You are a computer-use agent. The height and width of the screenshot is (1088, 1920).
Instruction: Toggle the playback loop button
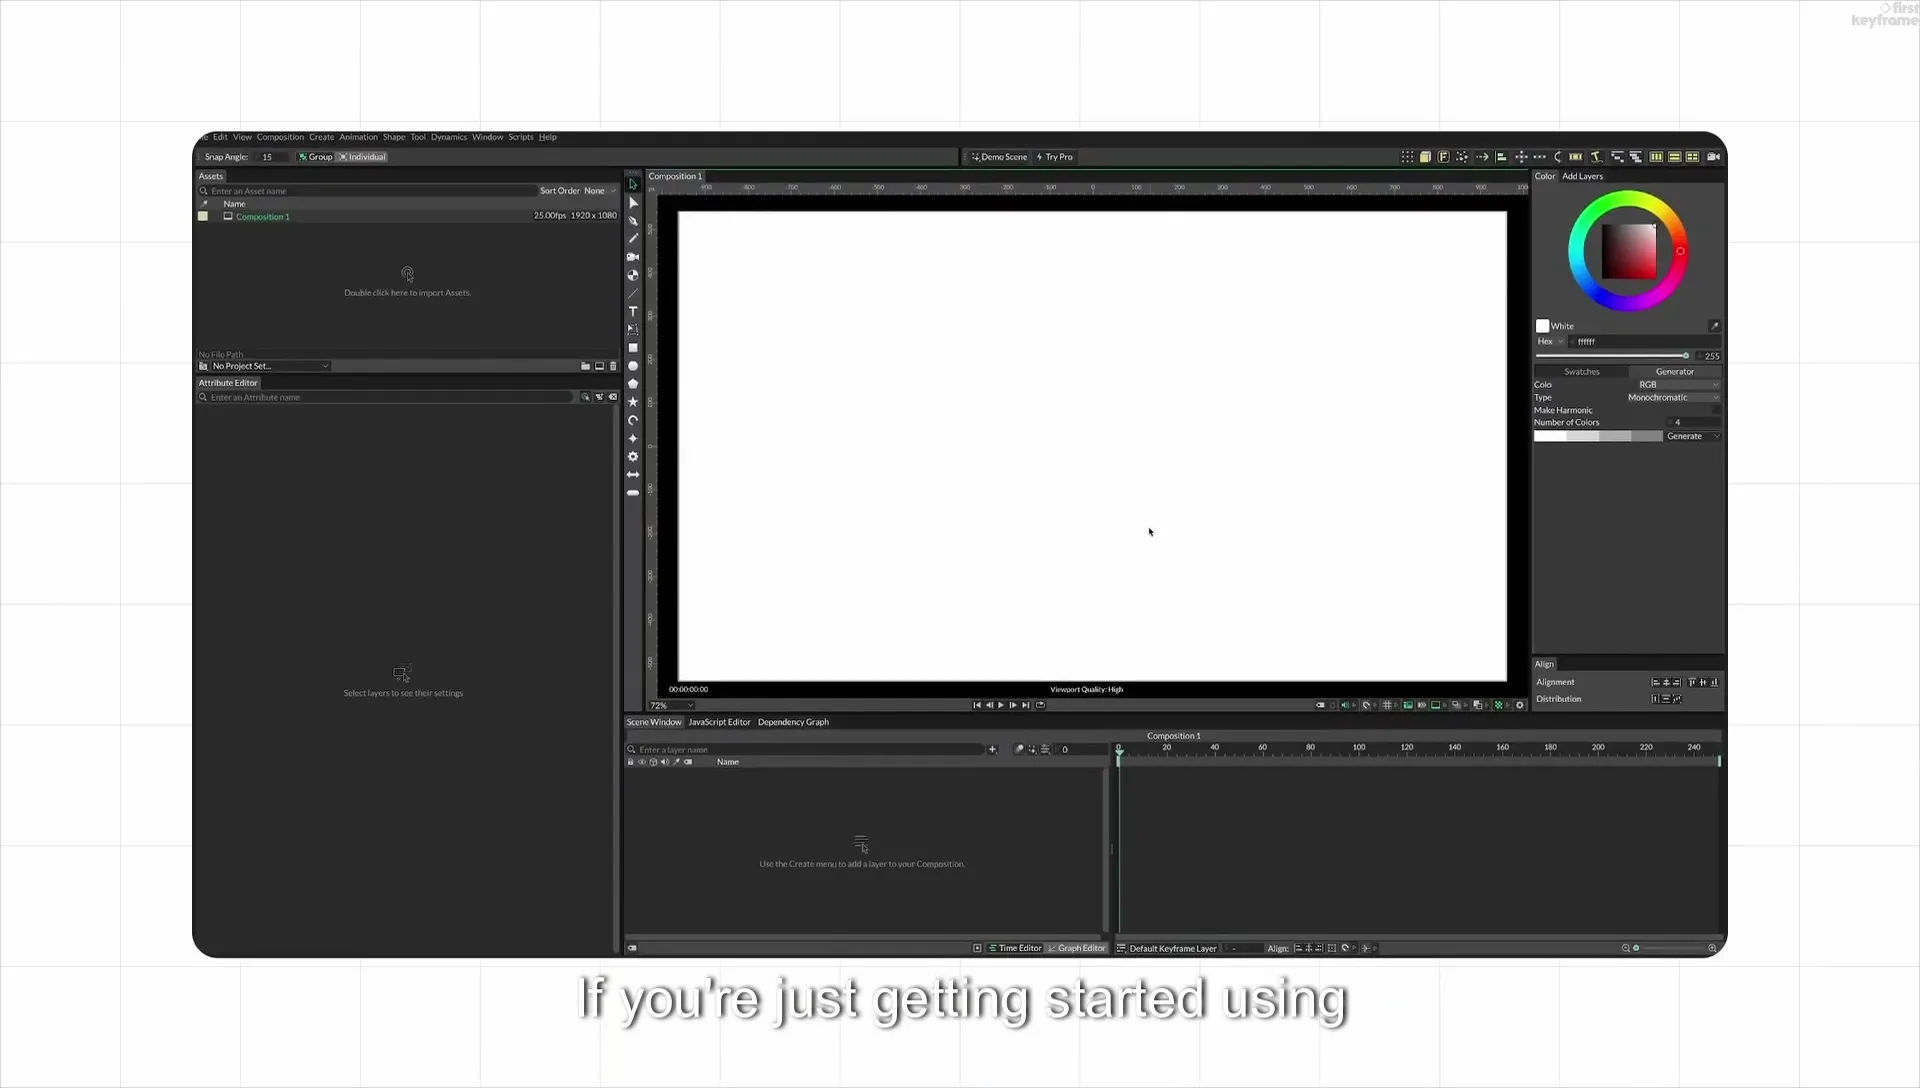tap(1040, 705)
